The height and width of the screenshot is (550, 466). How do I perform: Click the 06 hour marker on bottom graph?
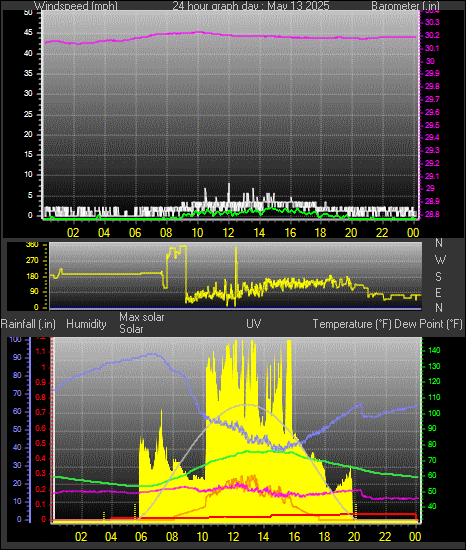[142, 536]
